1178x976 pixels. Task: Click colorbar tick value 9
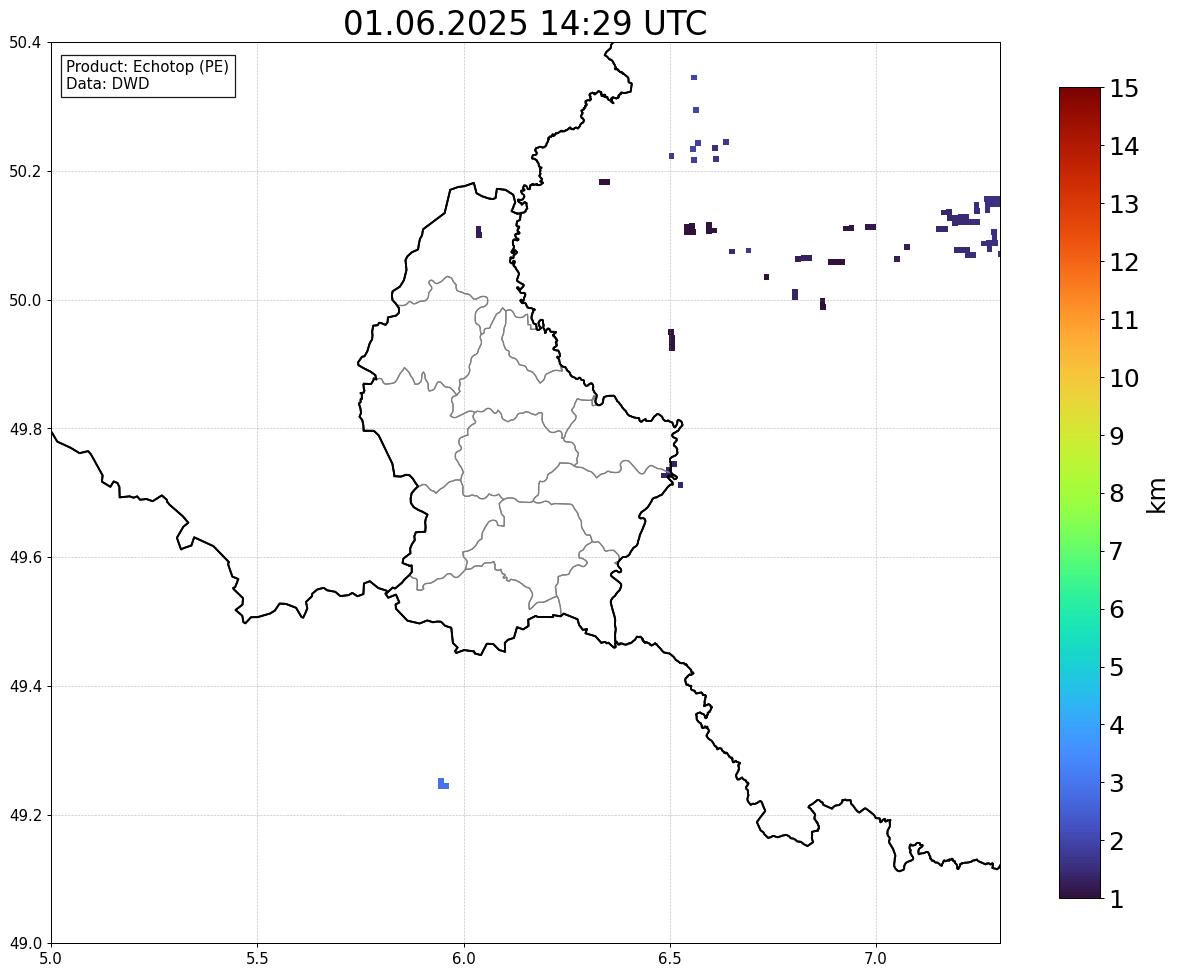click(x=1116, y=436)
